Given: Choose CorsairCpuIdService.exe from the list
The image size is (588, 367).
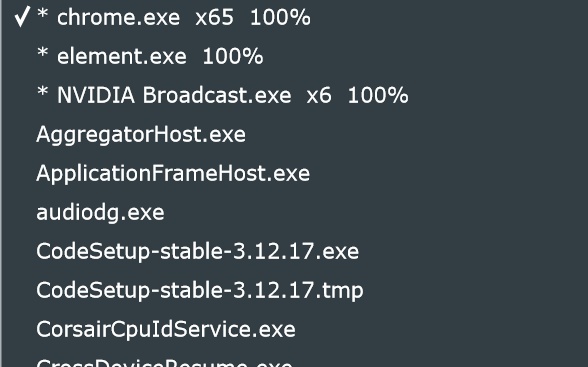Looking at the screenshot, I should (295, 329).
